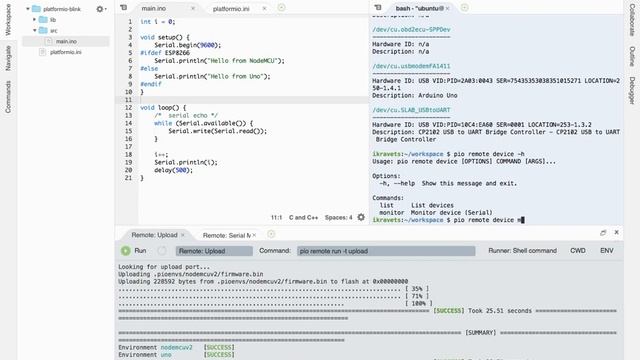Viewport: 640px width, 360px height.
Task: Open the ENV setting
Action: pyautogui.click(x=607, y=251)
